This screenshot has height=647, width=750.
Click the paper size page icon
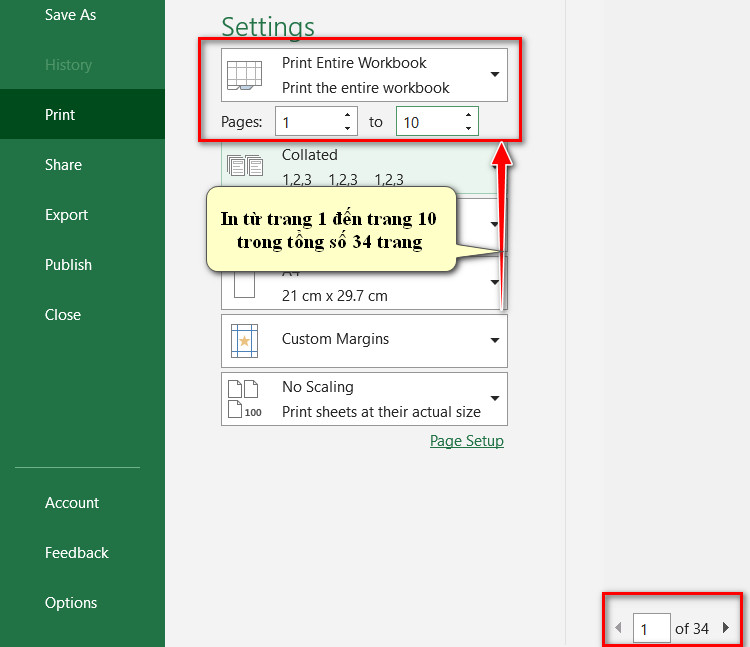click(244, 284)
